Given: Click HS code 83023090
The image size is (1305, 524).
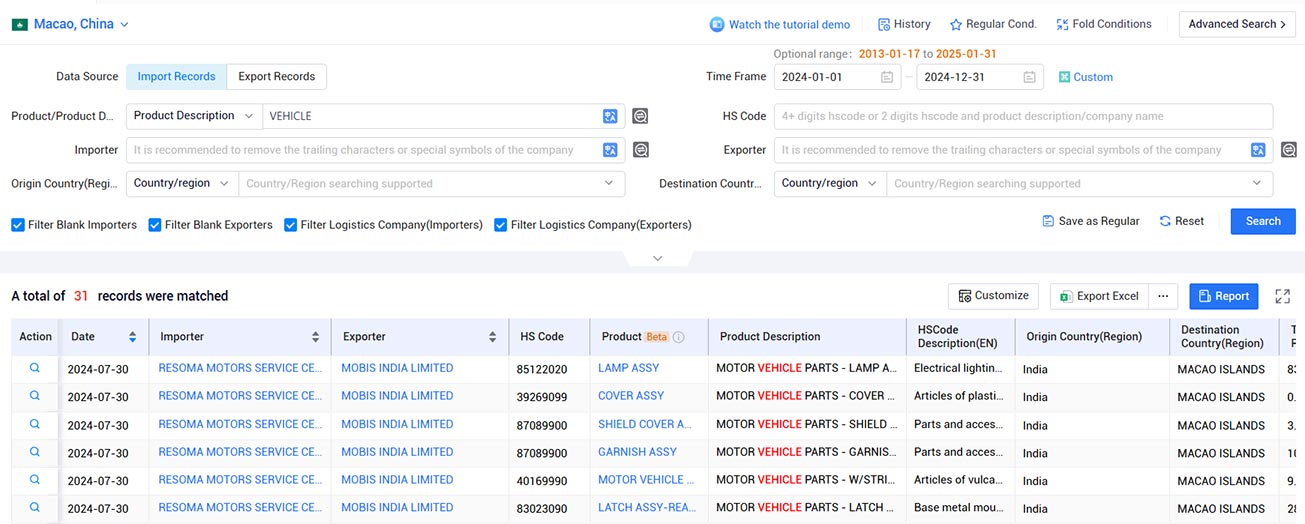Looking at the screenshot, I should (x=542, y=509).
